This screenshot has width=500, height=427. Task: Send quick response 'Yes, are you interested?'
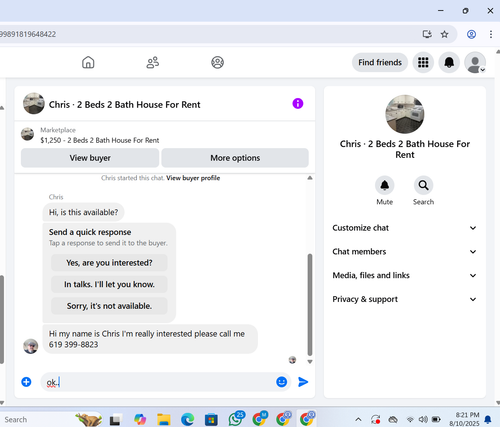[x=109, y=263]
